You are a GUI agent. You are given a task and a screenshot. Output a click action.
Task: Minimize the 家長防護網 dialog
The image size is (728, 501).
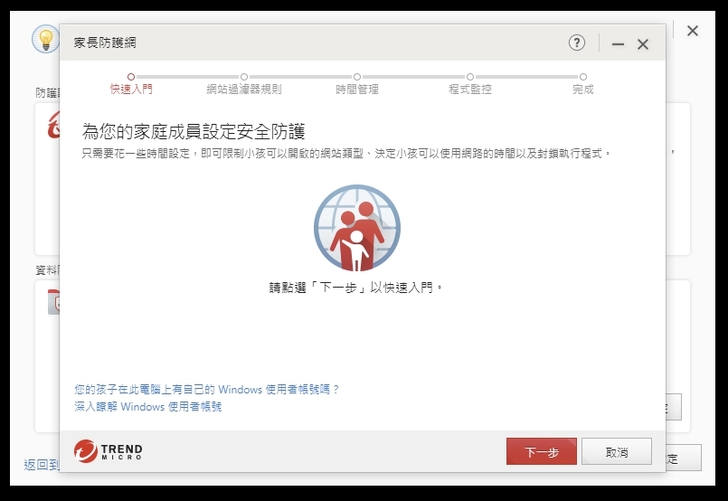(x=618, y=44)
